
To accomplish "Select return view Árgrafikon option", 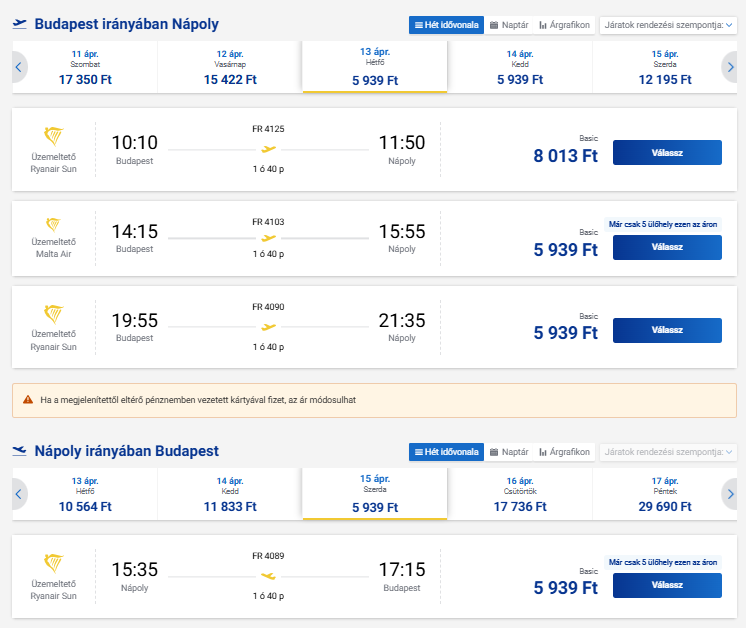I will pos(565,452).
